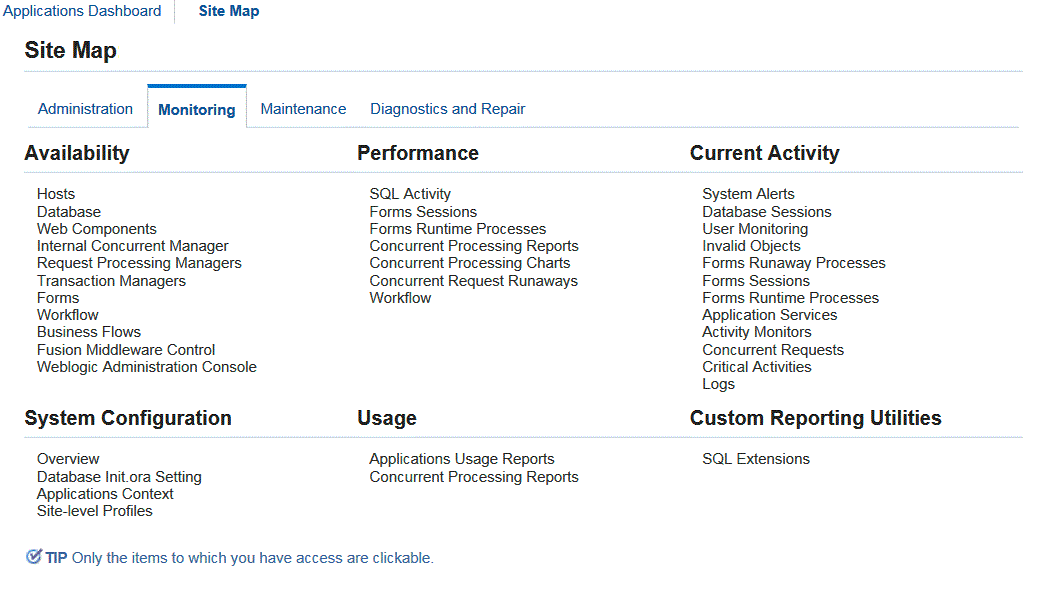
Task: Select the Site Map top tab
Action: point(229,11)
